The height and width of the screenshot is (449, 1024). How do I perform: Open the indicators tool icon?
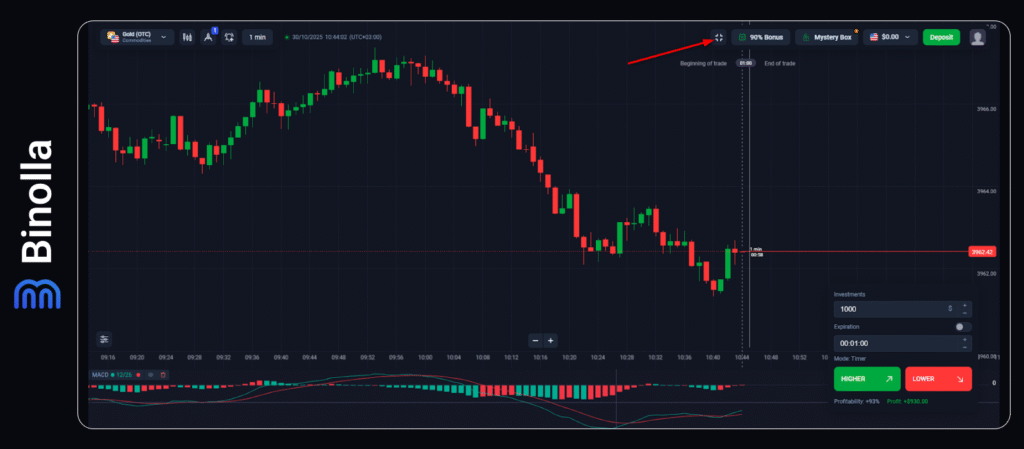(x=209, y=37)
